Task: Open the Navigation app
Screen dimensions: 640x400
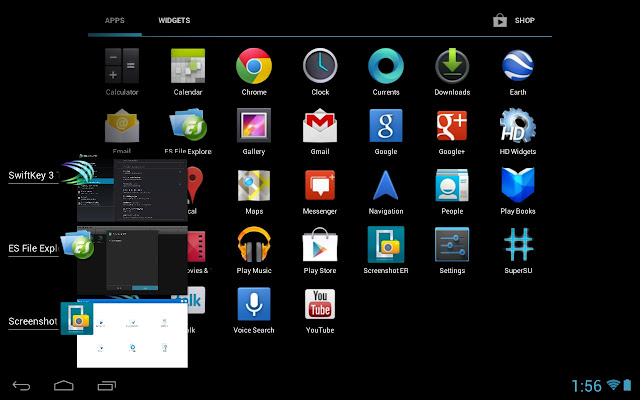Action: [x=386, y=186]
